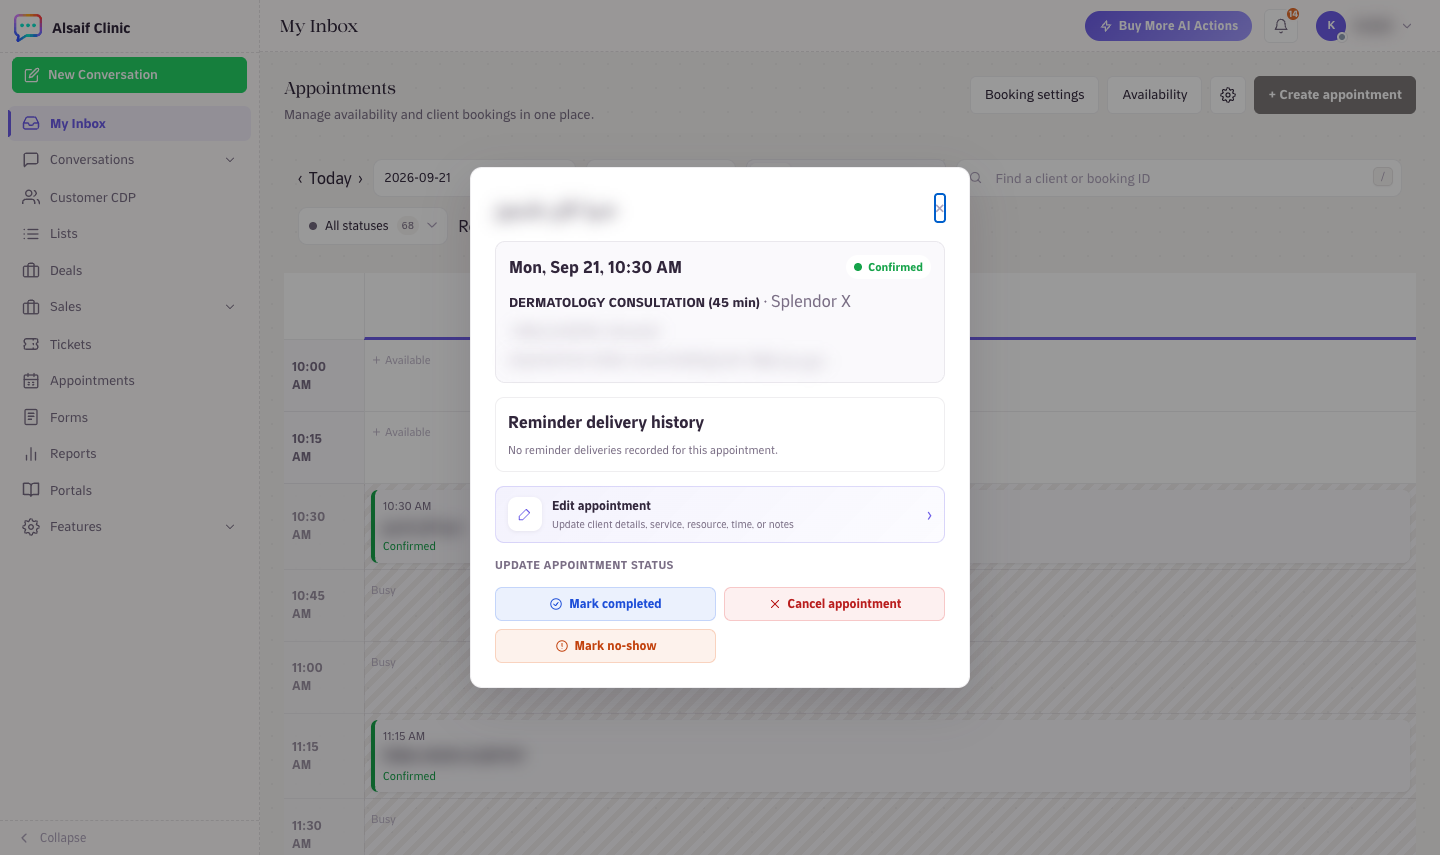Expand the Sales sidebar section
The image size is (1440, 855).
pyautogui.click(x=230, y=307)
